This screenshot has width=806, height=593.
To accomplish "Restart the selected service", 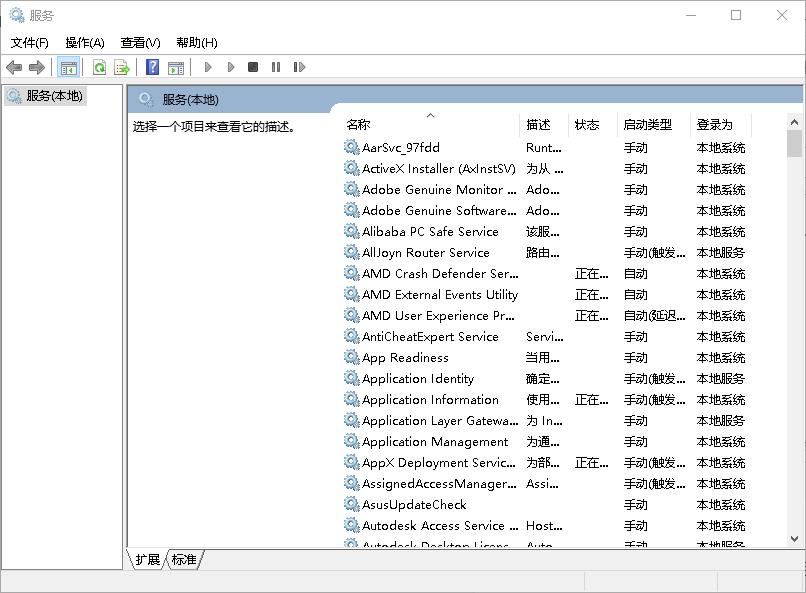I will coord(300,67).
